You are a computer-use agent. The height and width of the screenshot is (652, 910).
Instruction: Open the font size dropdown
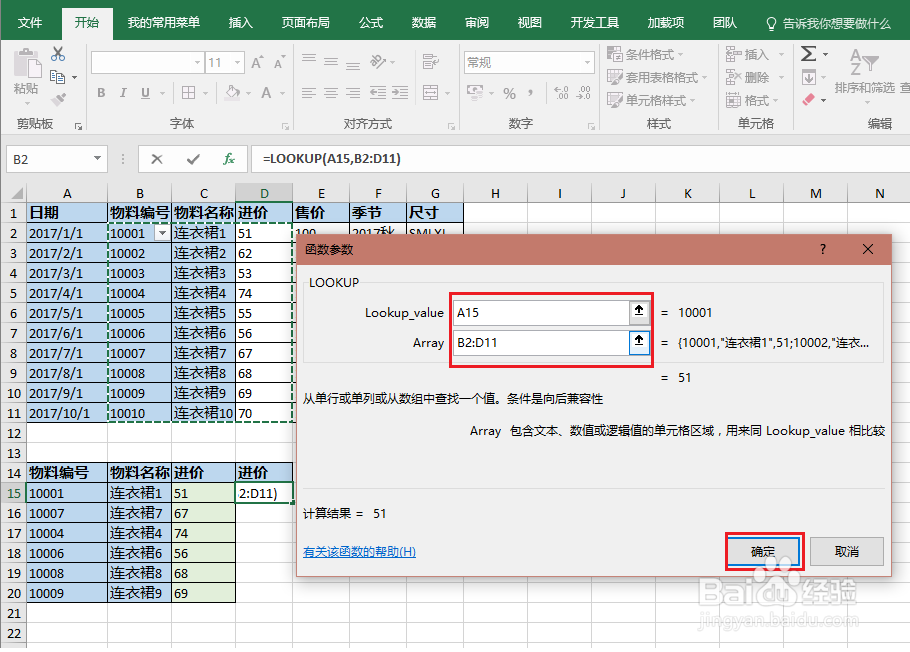click(x=236, y=62)
